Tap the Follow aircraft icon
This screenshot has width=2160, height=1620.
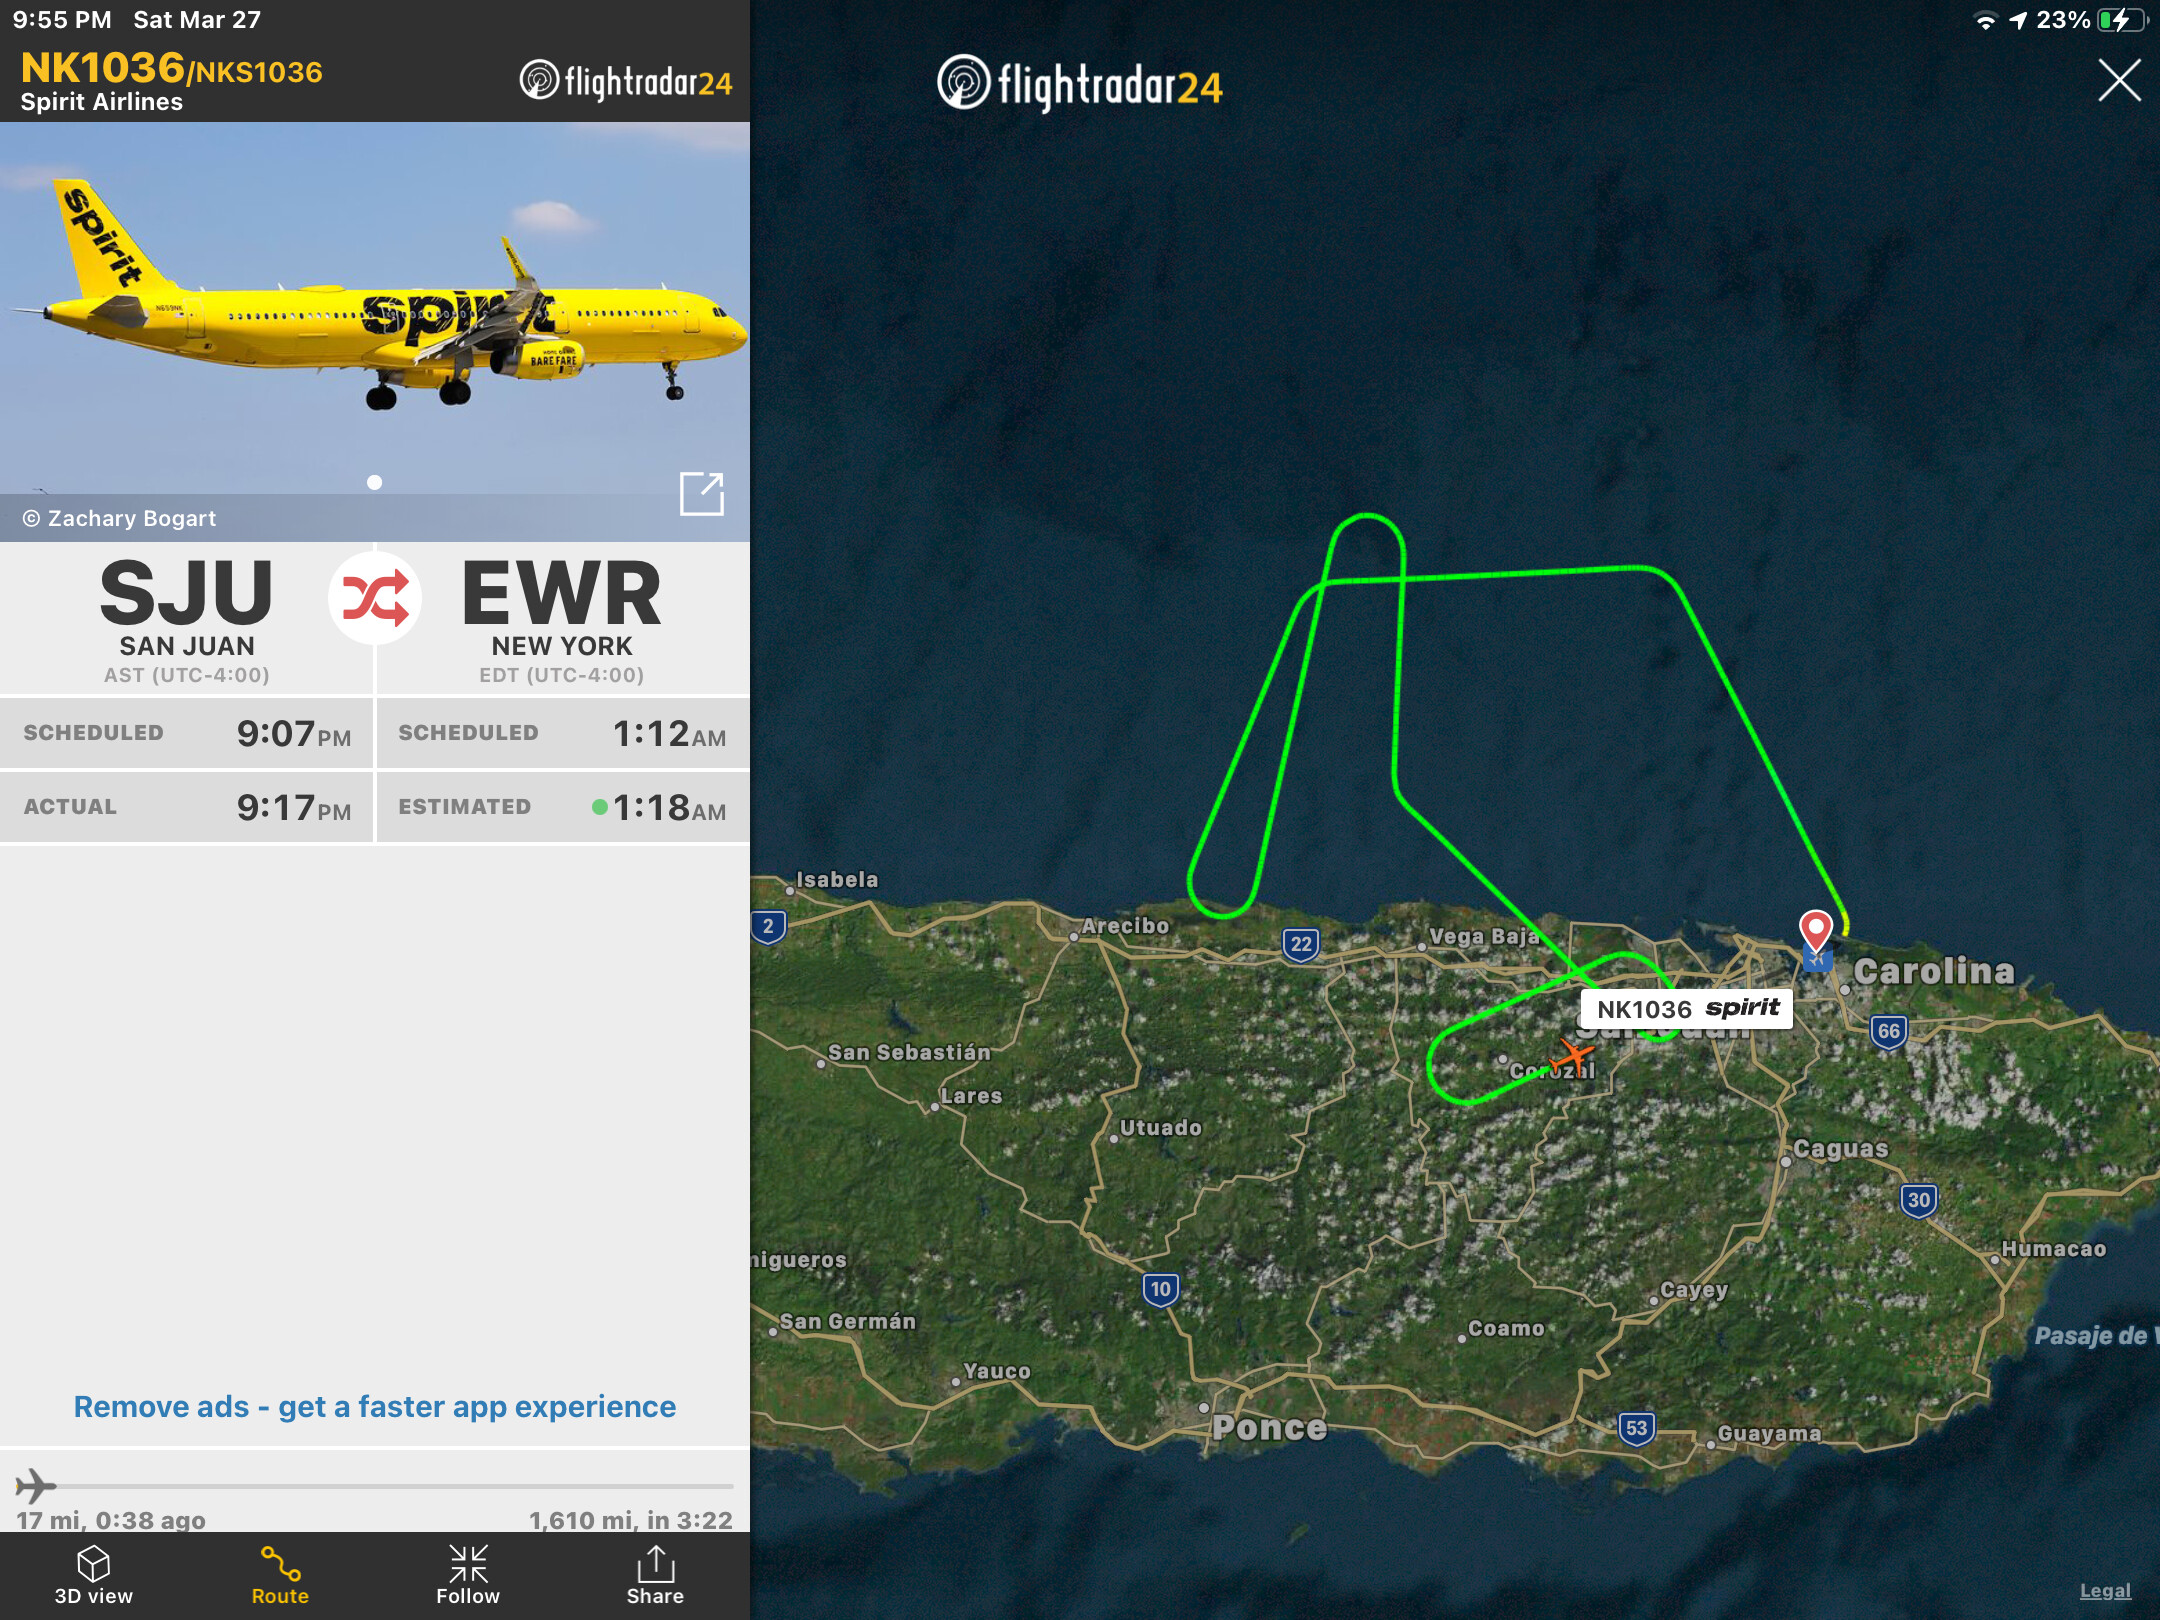[x=468, y=1575]
